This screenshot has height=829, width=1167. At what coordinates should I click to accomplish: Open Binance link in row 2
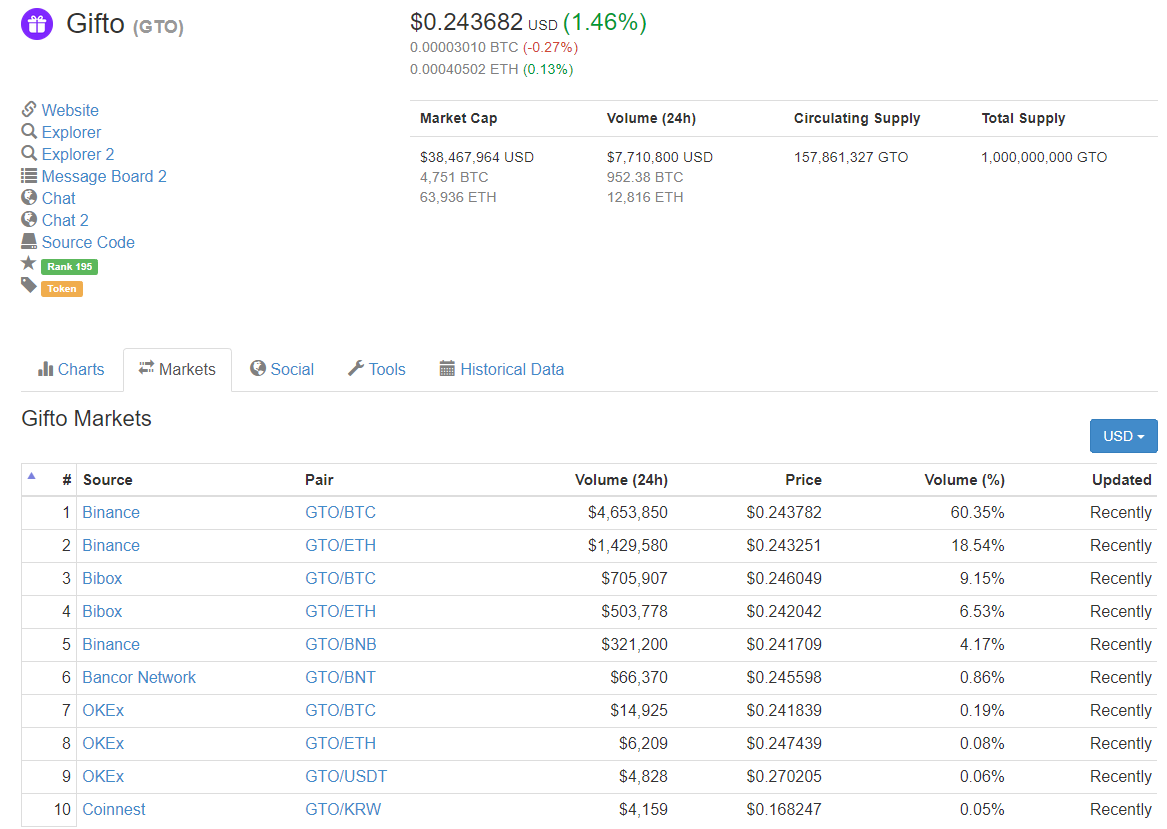tap(111, 545)
